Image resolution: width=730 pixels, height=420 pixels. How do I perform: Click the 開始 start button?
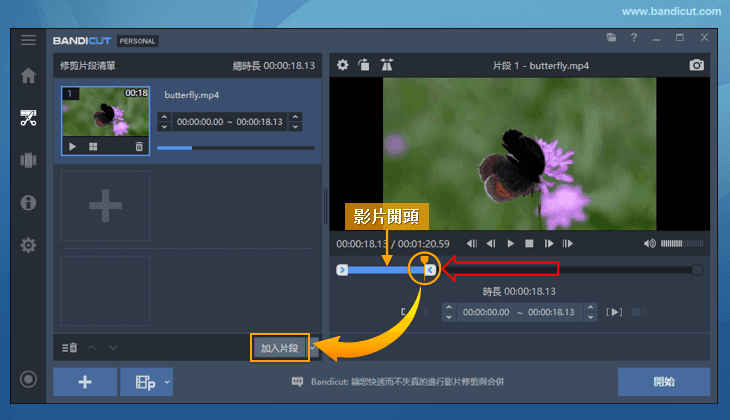(x=663, y=382)
